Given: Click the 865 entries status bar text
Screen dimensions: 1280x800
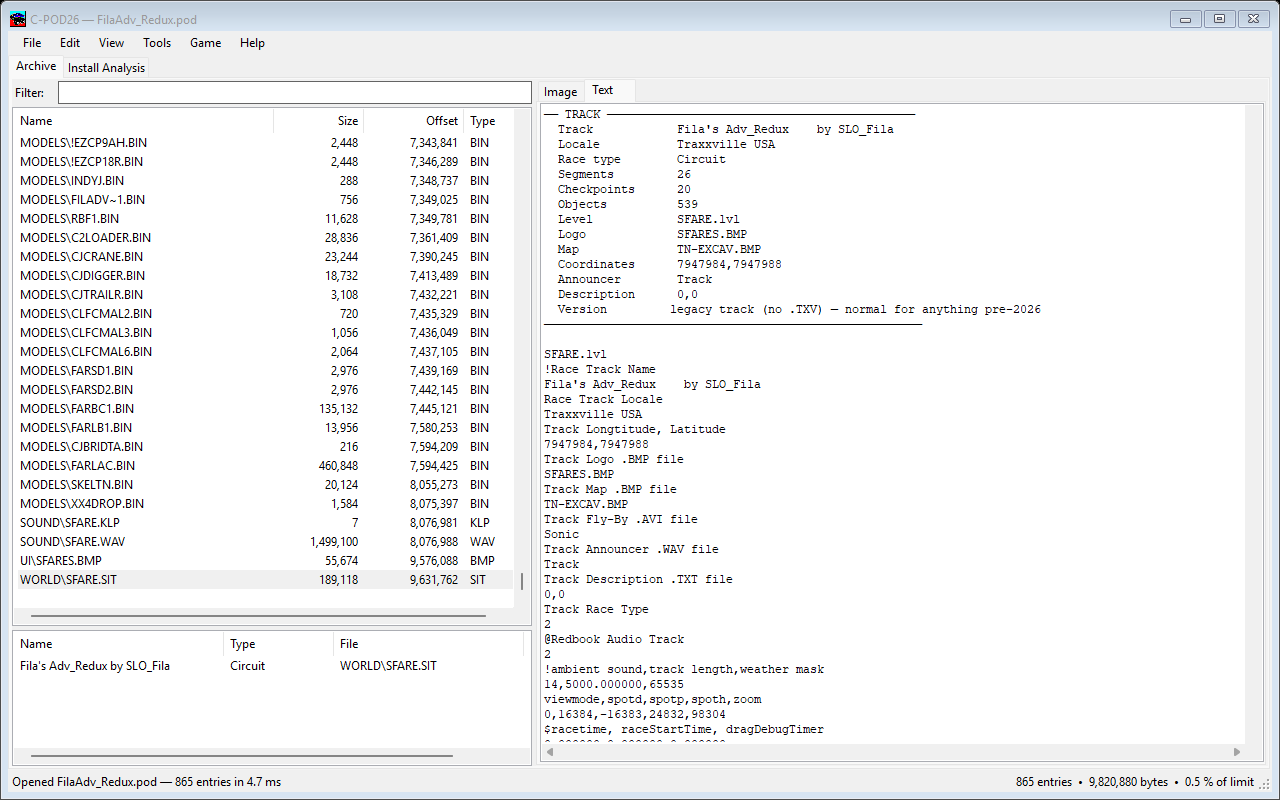Looking at the screenshot, I should pos(1044,782).
